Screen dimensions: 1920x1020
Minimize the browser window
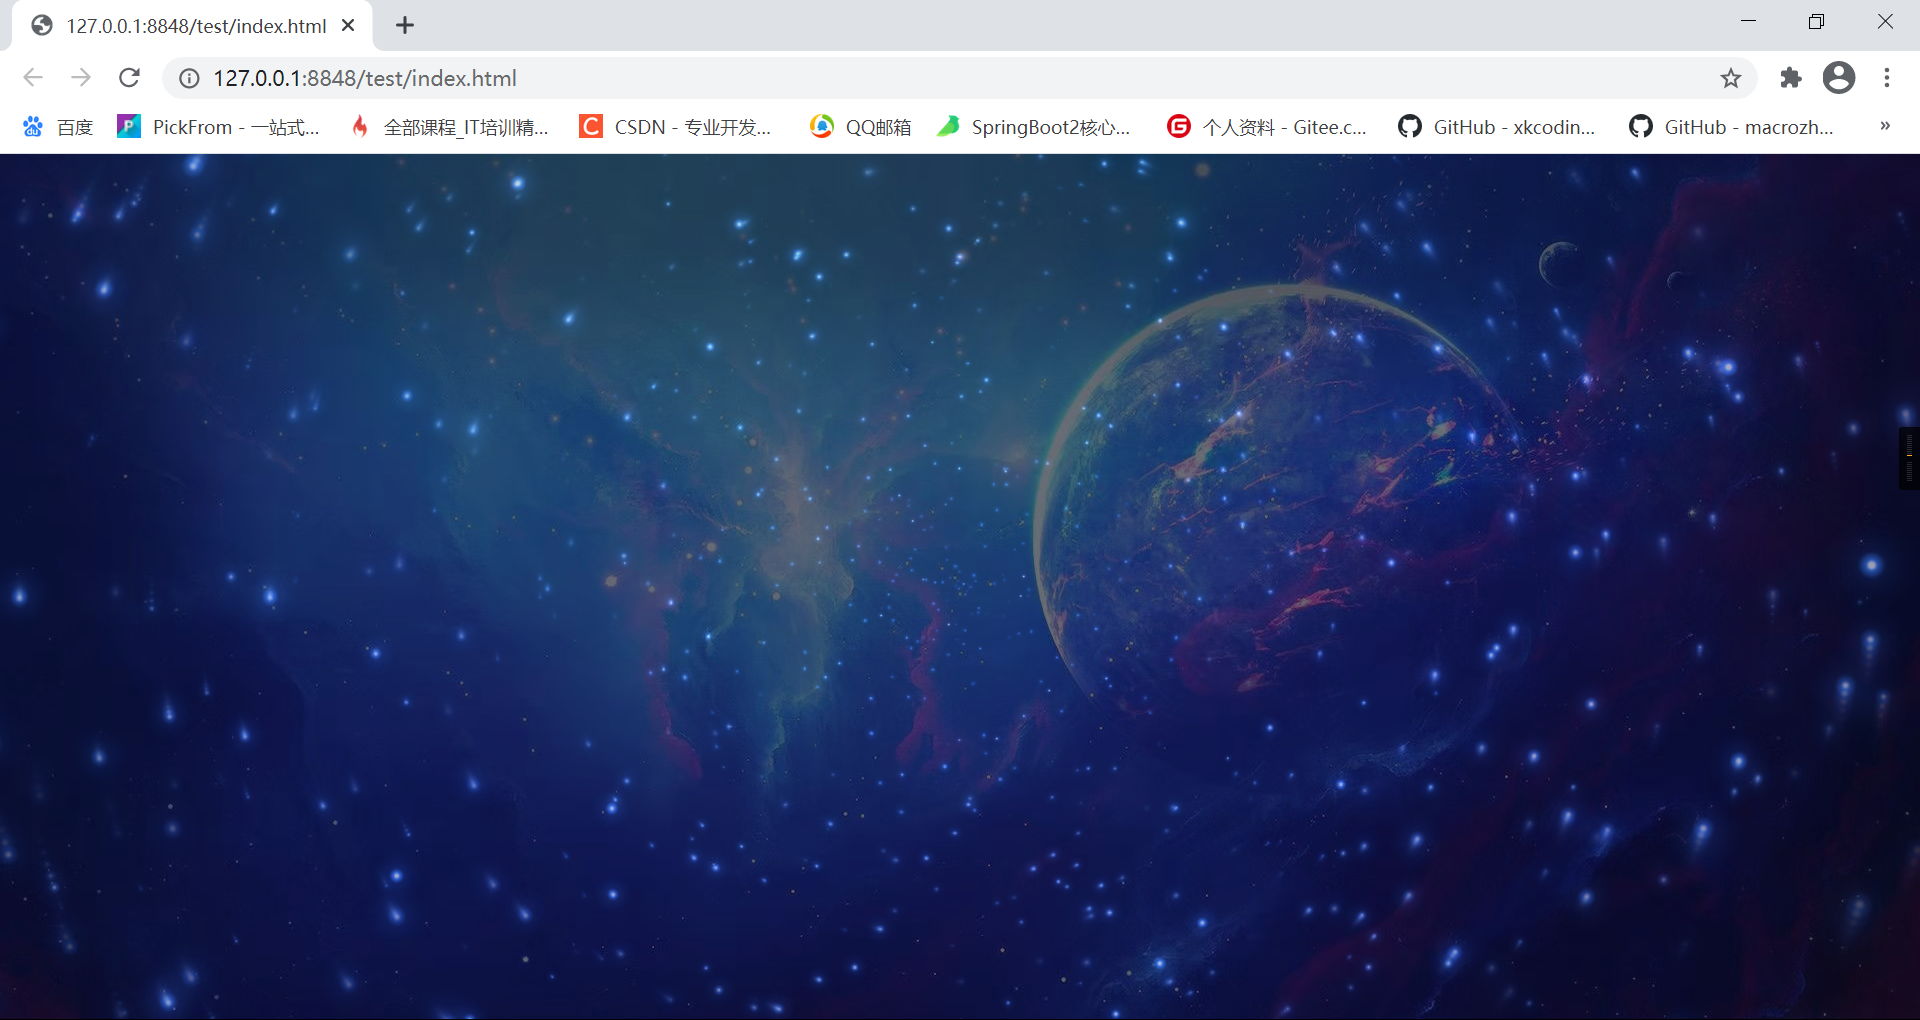(x=1748, y=21)
